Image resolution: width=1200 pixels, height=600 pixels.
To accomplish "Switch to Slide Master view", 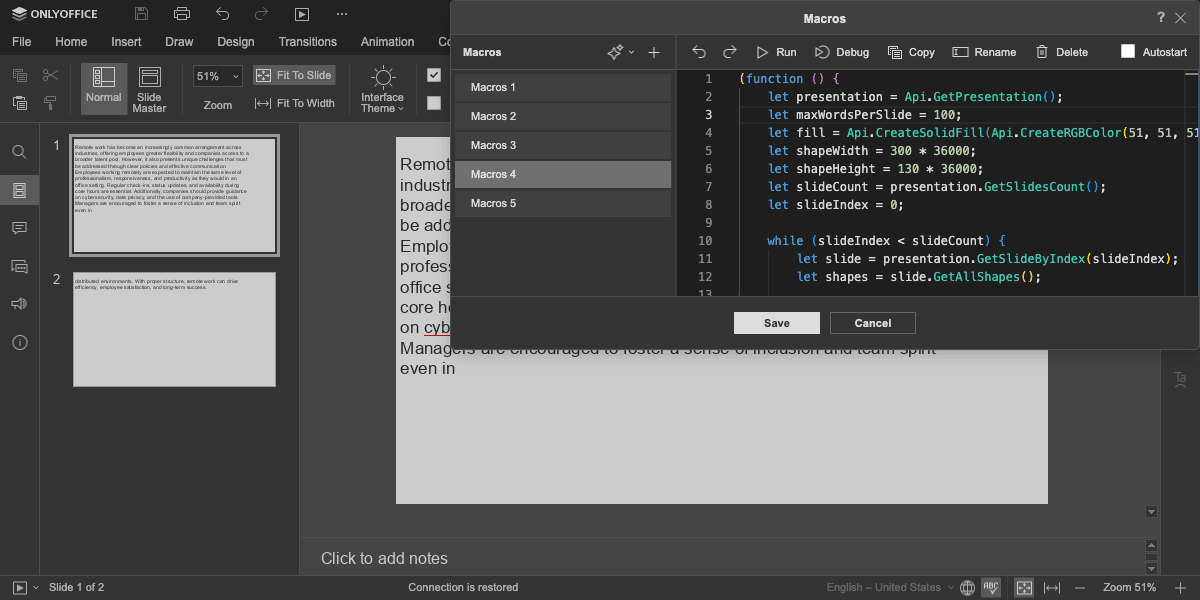I will pyautogui.click(x=149, y=89).
